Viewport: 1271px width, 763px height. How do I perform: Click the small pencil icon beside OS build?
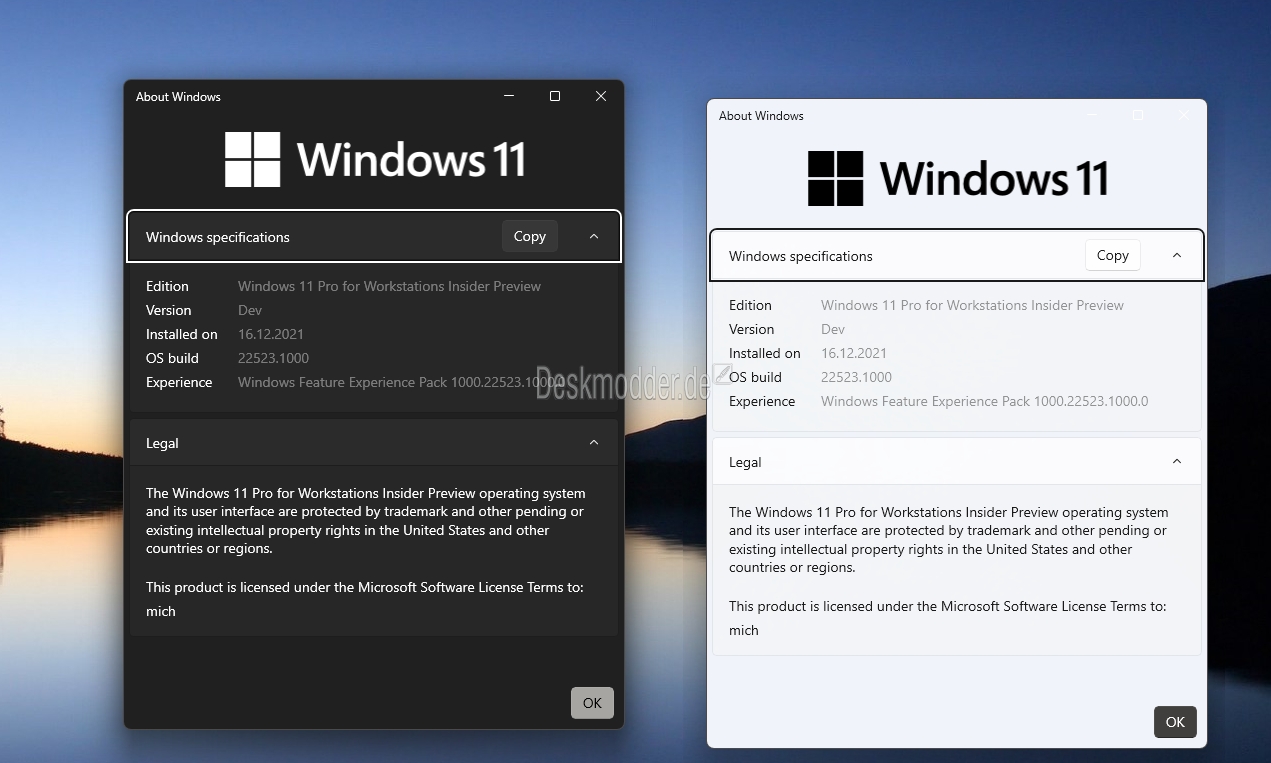coord(722,374)
